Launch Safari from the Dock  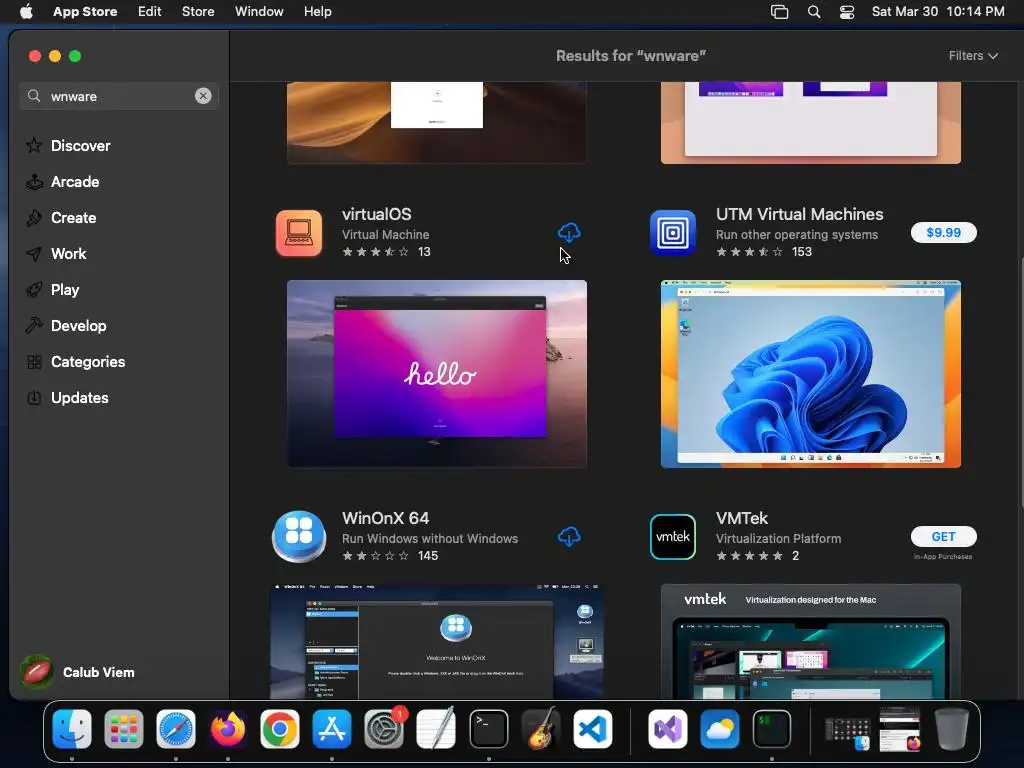176,729
